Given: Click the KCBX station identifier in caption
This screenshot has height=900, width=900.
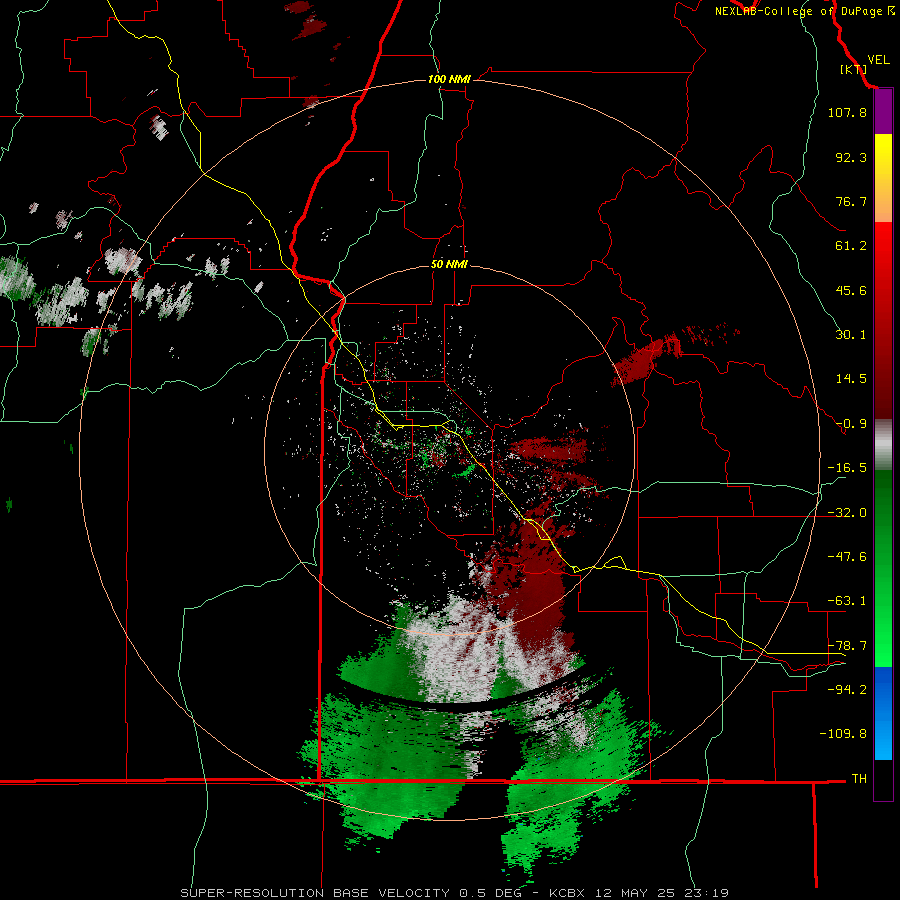Looking at the screenshot, I should (x=567, y=893).
